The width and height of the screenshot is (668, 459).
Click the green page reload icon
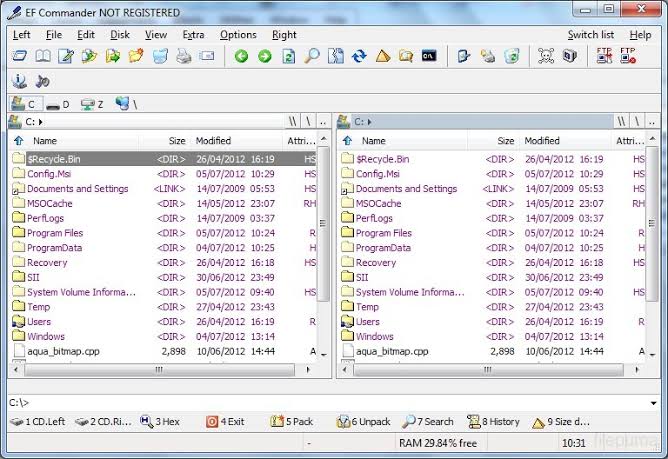pos(288,56)
